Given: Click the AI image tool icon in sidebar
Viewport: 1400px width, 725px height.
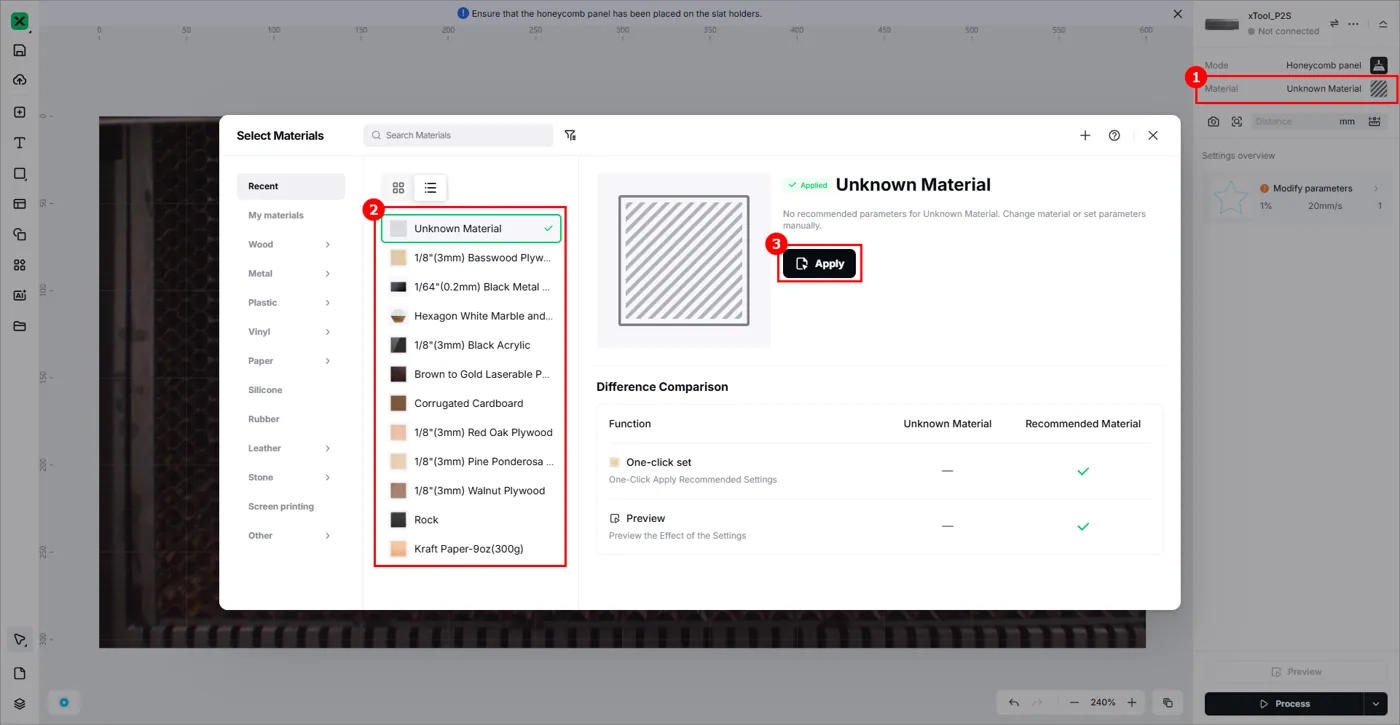Looking at the screenshot, I should 19,295.
